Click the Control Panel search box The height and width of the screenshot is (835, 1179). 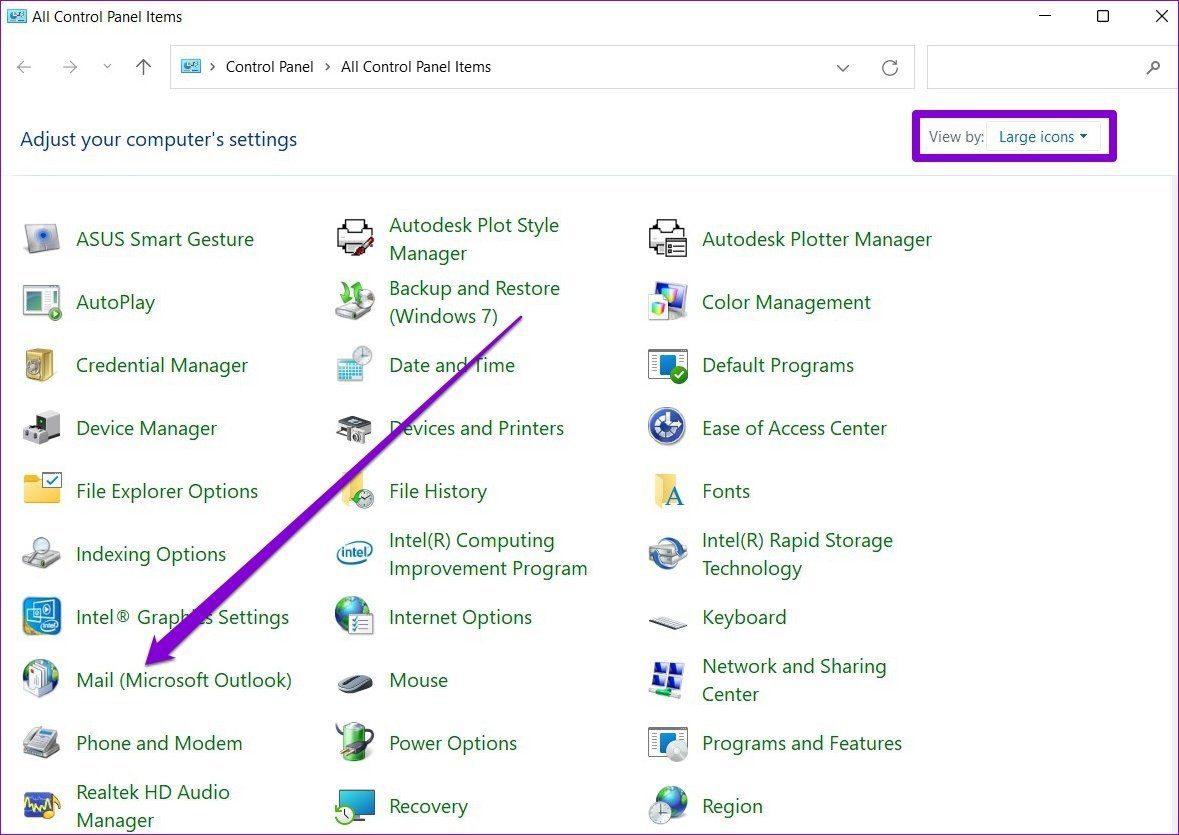coord(1051,67)
